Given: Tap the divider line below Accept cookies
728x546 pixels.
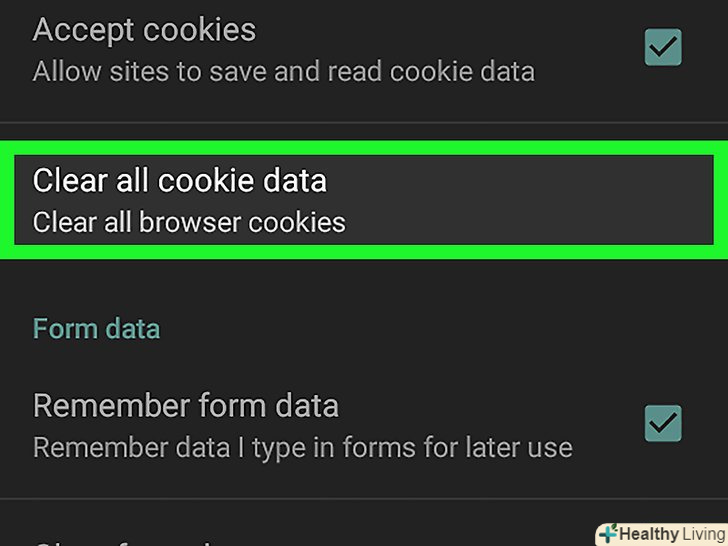Looking at the screenshot, I should [x=364, y=123].
